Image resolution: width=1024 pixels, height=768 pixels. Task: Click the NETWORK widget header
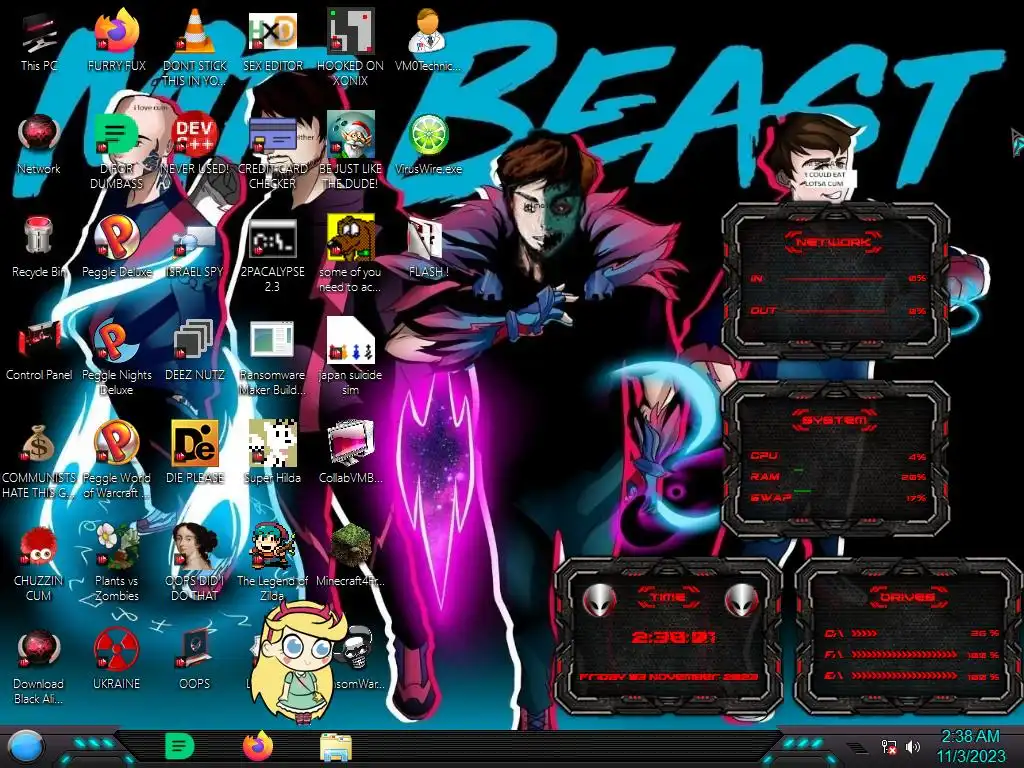(x=833, y=243)
